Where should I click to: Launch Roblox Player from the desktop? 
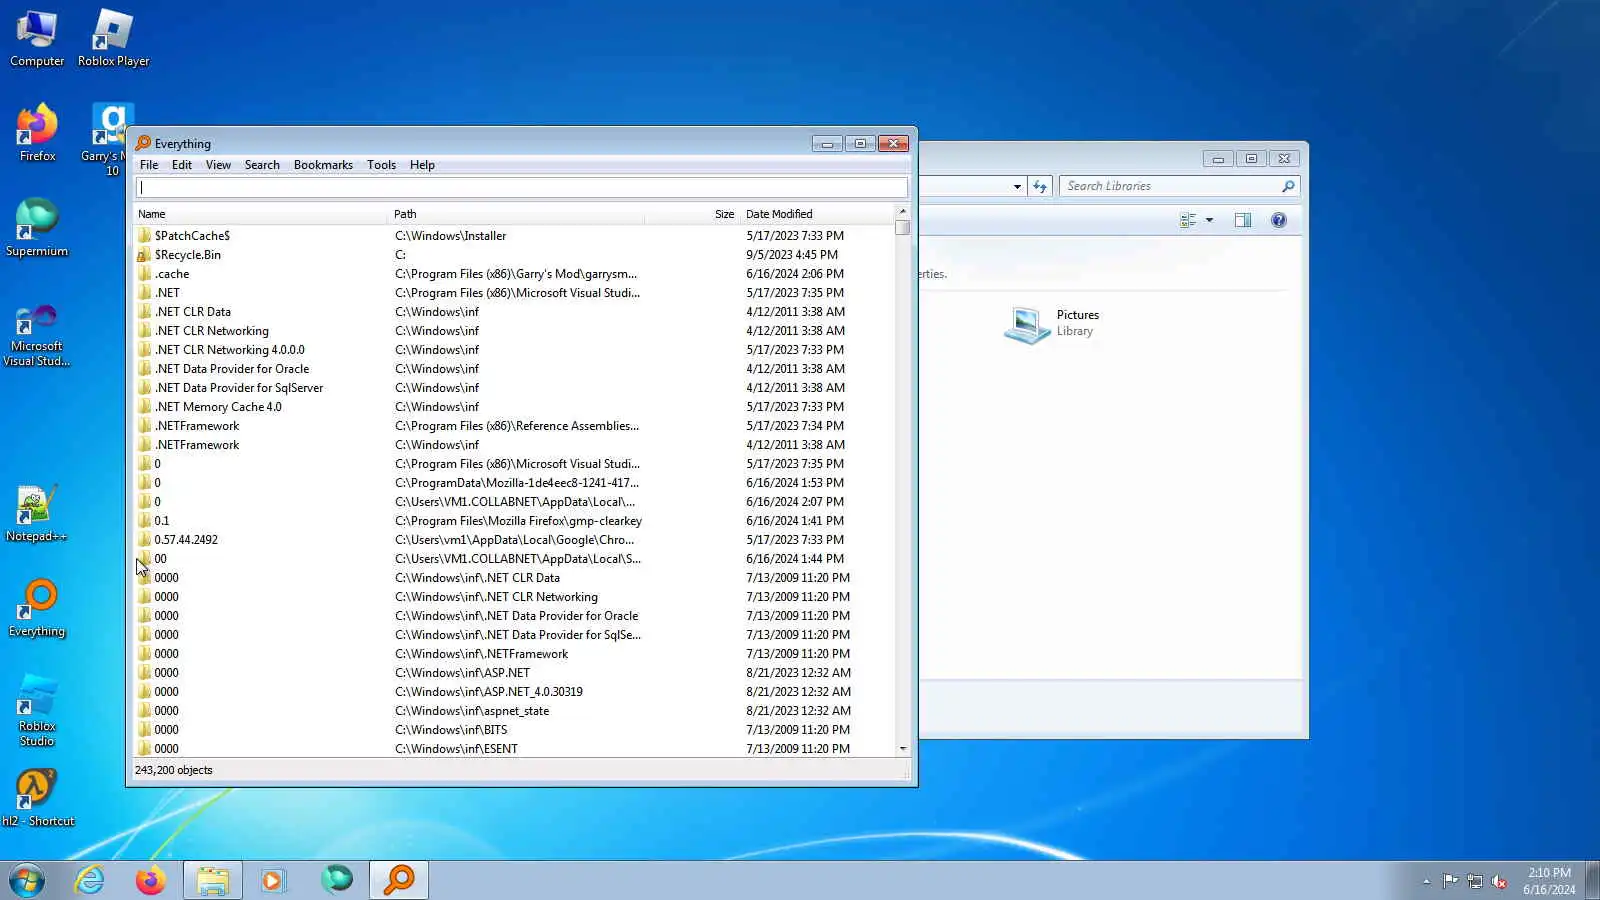113,38
